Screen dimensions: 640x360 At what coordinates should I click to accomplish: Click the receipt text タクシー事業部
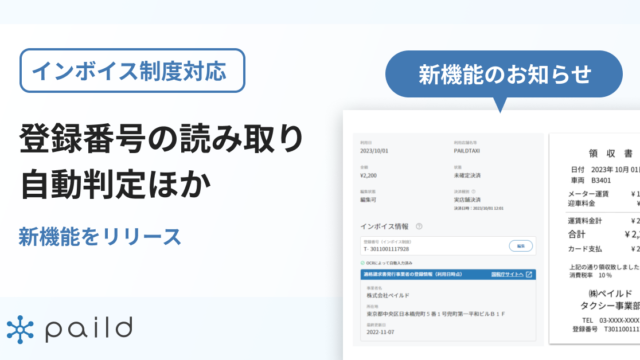click(610, 306)
